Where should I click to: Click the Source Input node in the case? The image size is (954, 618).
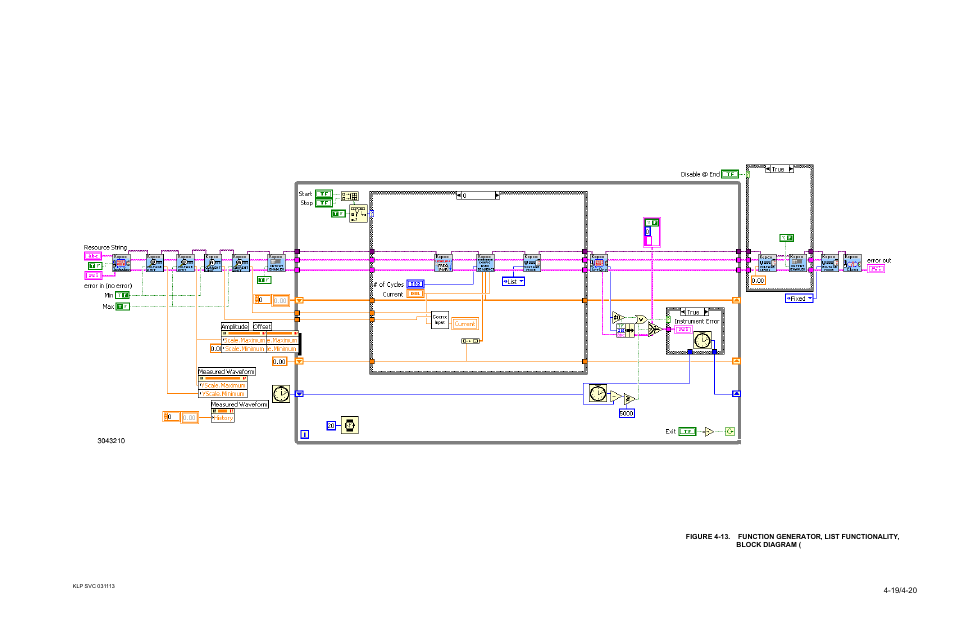coord(440,320)
